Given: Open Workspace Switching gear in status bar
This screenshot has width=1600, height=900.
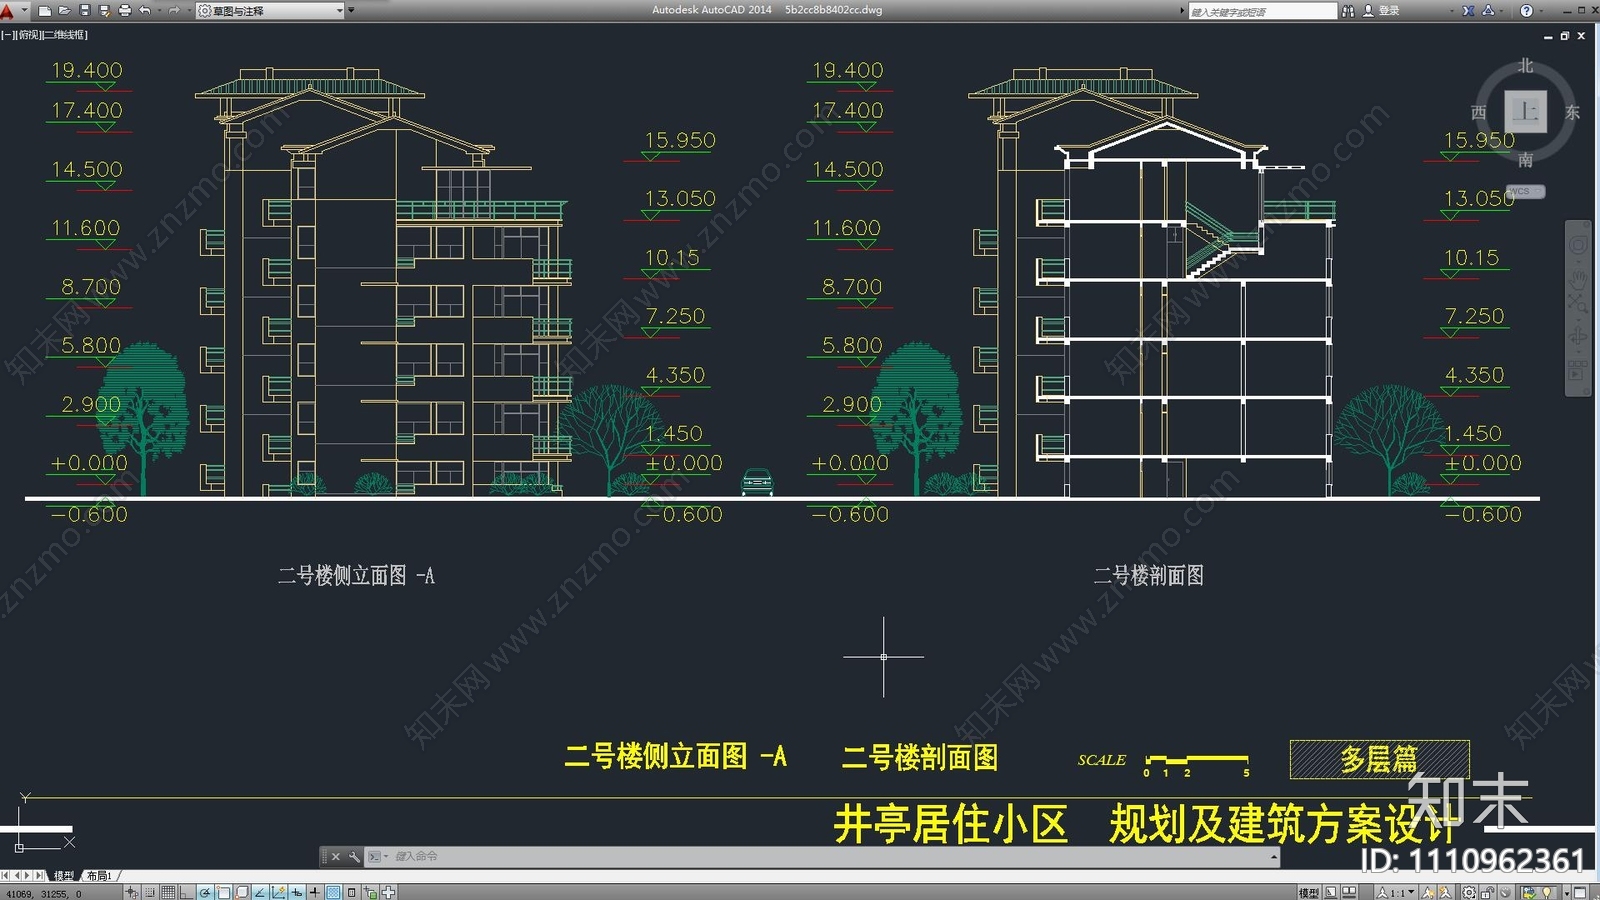Looking at the screenshot, I should [x=1468, y=893].
